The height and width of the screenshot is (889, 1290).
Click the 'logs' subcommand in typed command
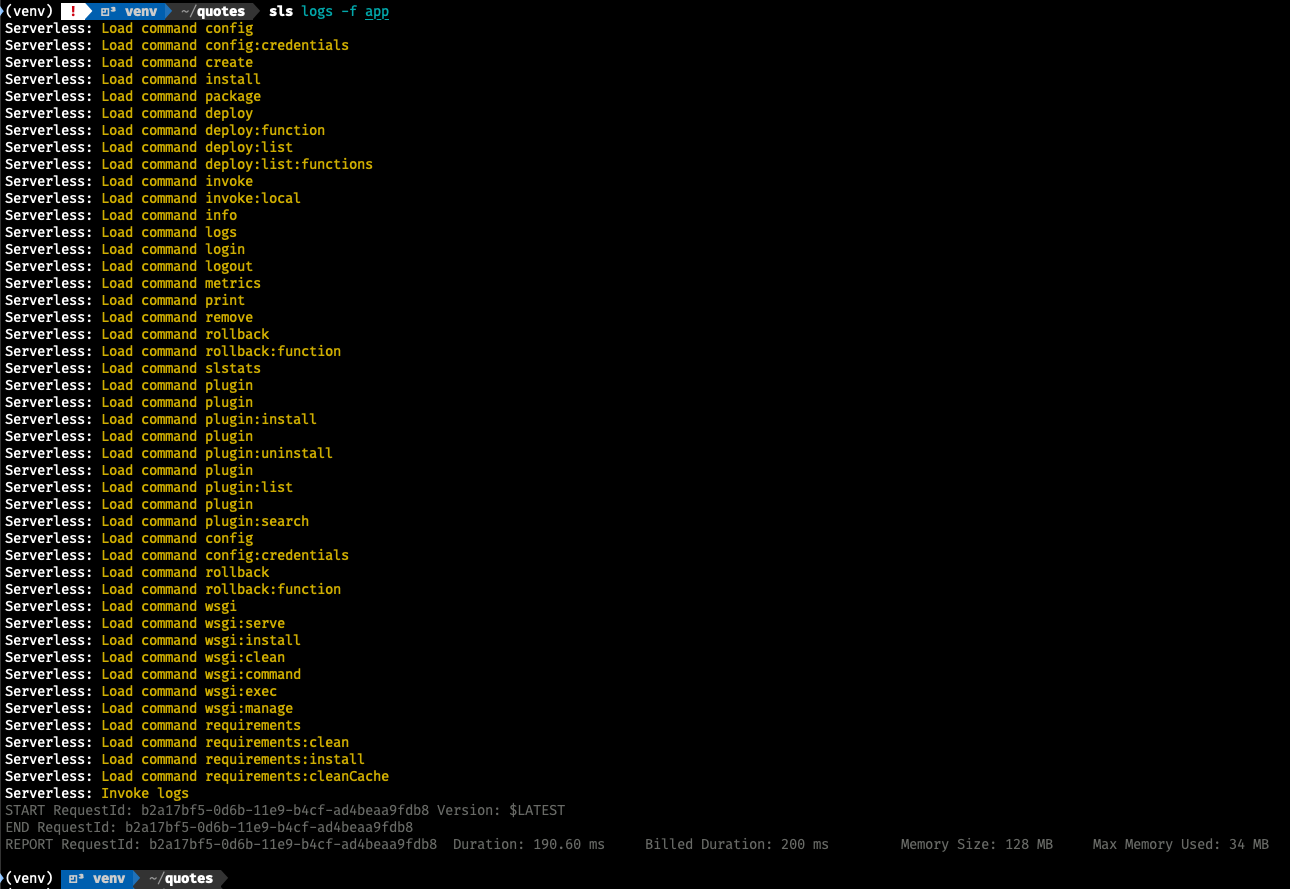[317, 11]
